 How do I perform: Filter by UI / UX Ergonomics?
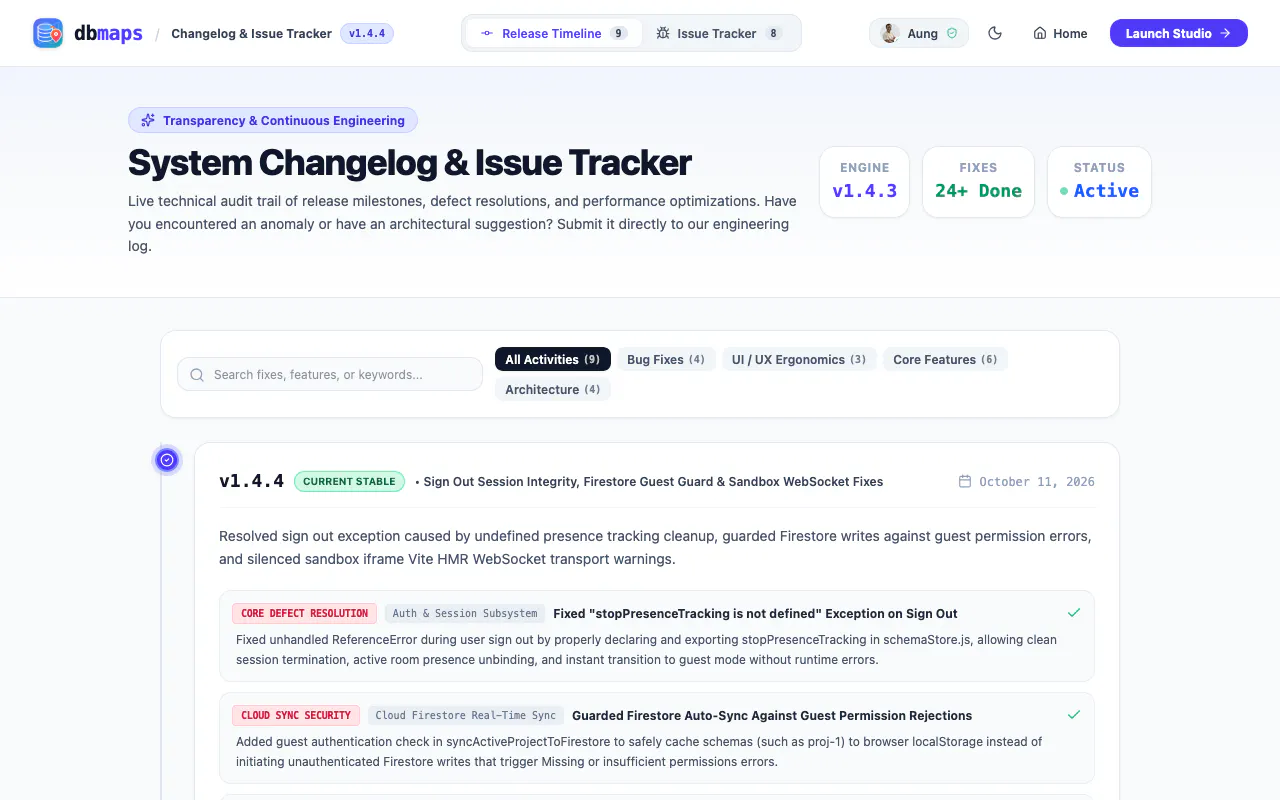pyautogui.click(x=799, y=359)
